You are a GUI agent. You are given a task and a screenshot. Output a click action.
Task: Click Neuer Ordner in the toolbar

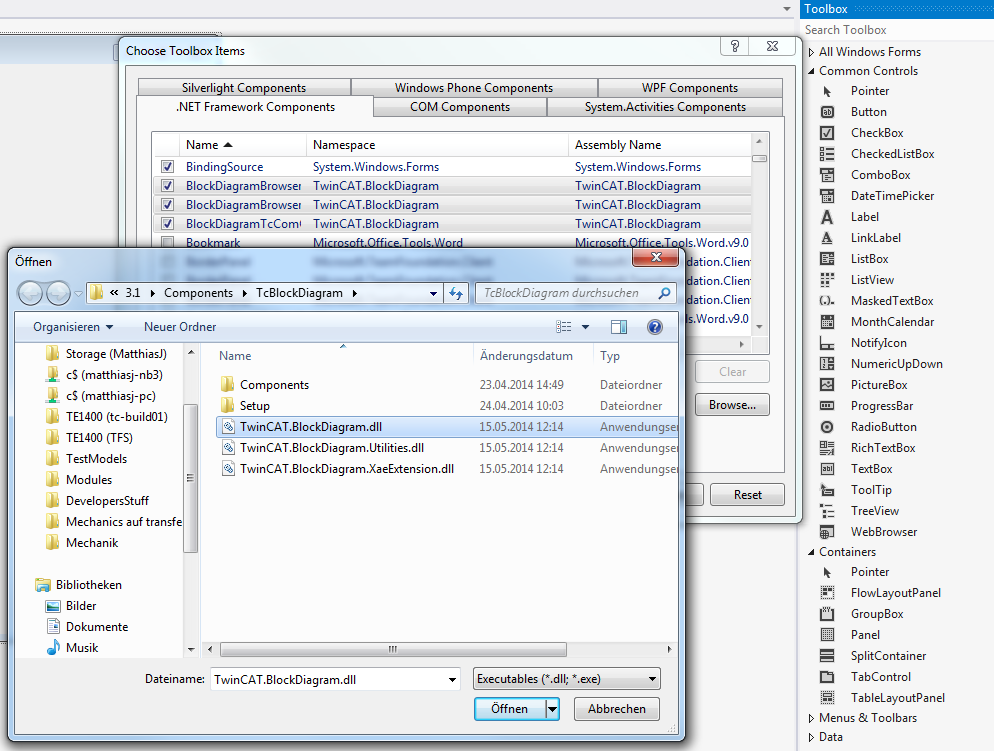pyautogui.click(x=180, y=327)
